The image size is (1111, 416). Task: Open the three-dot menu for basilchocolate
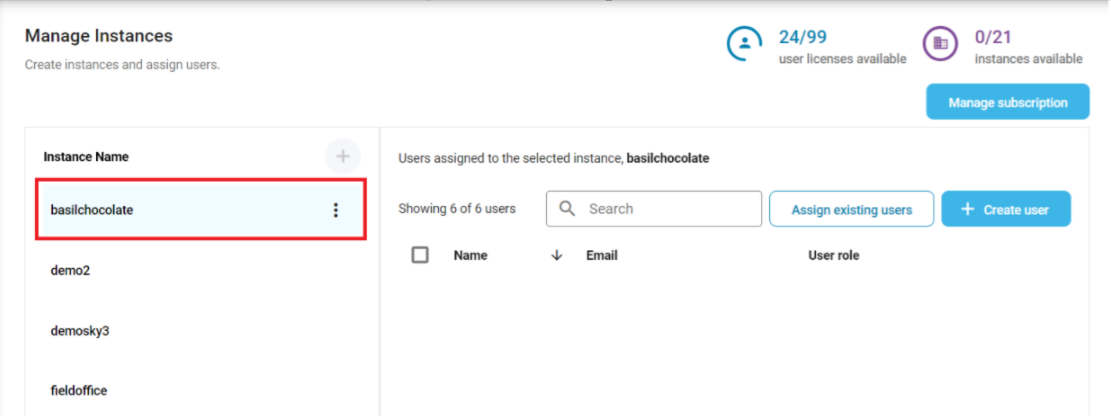(336, 210)
